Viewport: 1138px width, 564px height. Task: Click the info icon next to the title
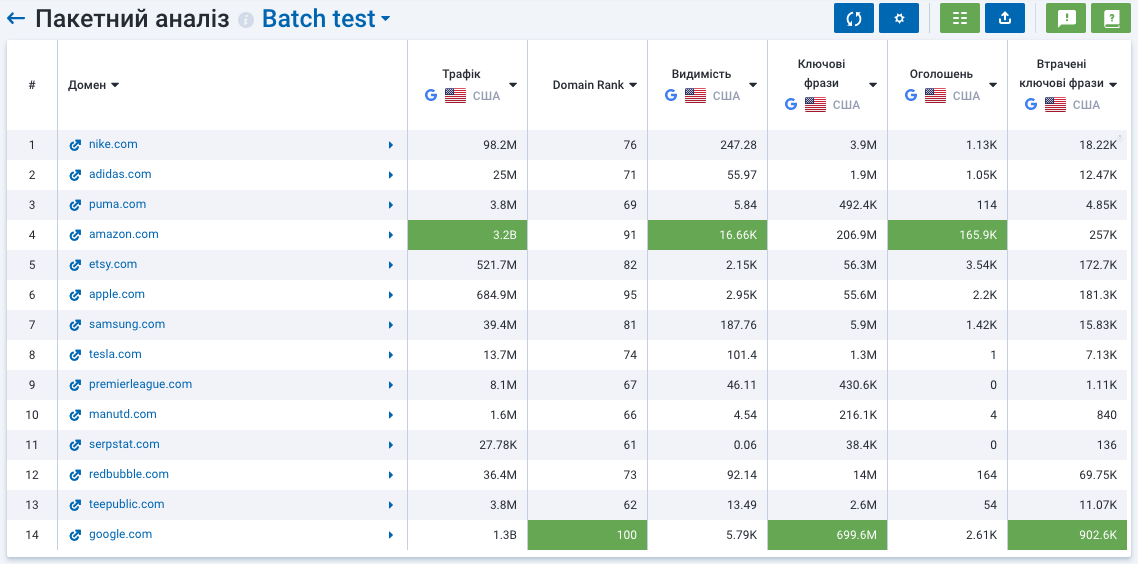[246, 20]
